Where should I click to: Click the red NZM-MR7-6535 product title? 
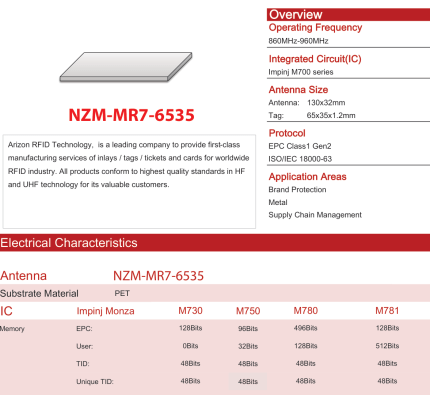[x=131, y=115]
